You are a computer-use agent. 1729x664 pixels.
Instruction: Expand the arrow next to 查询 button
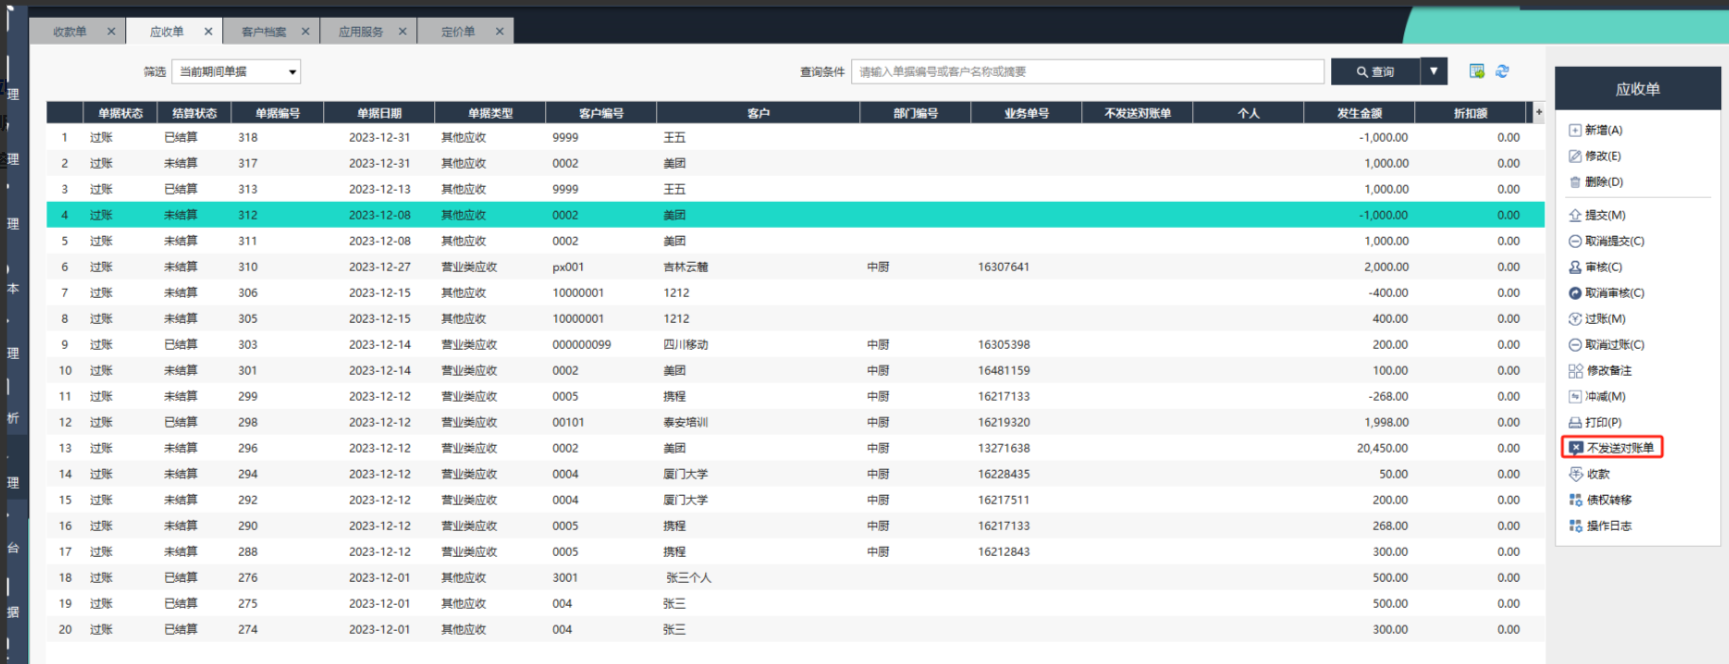[1433, 71]
